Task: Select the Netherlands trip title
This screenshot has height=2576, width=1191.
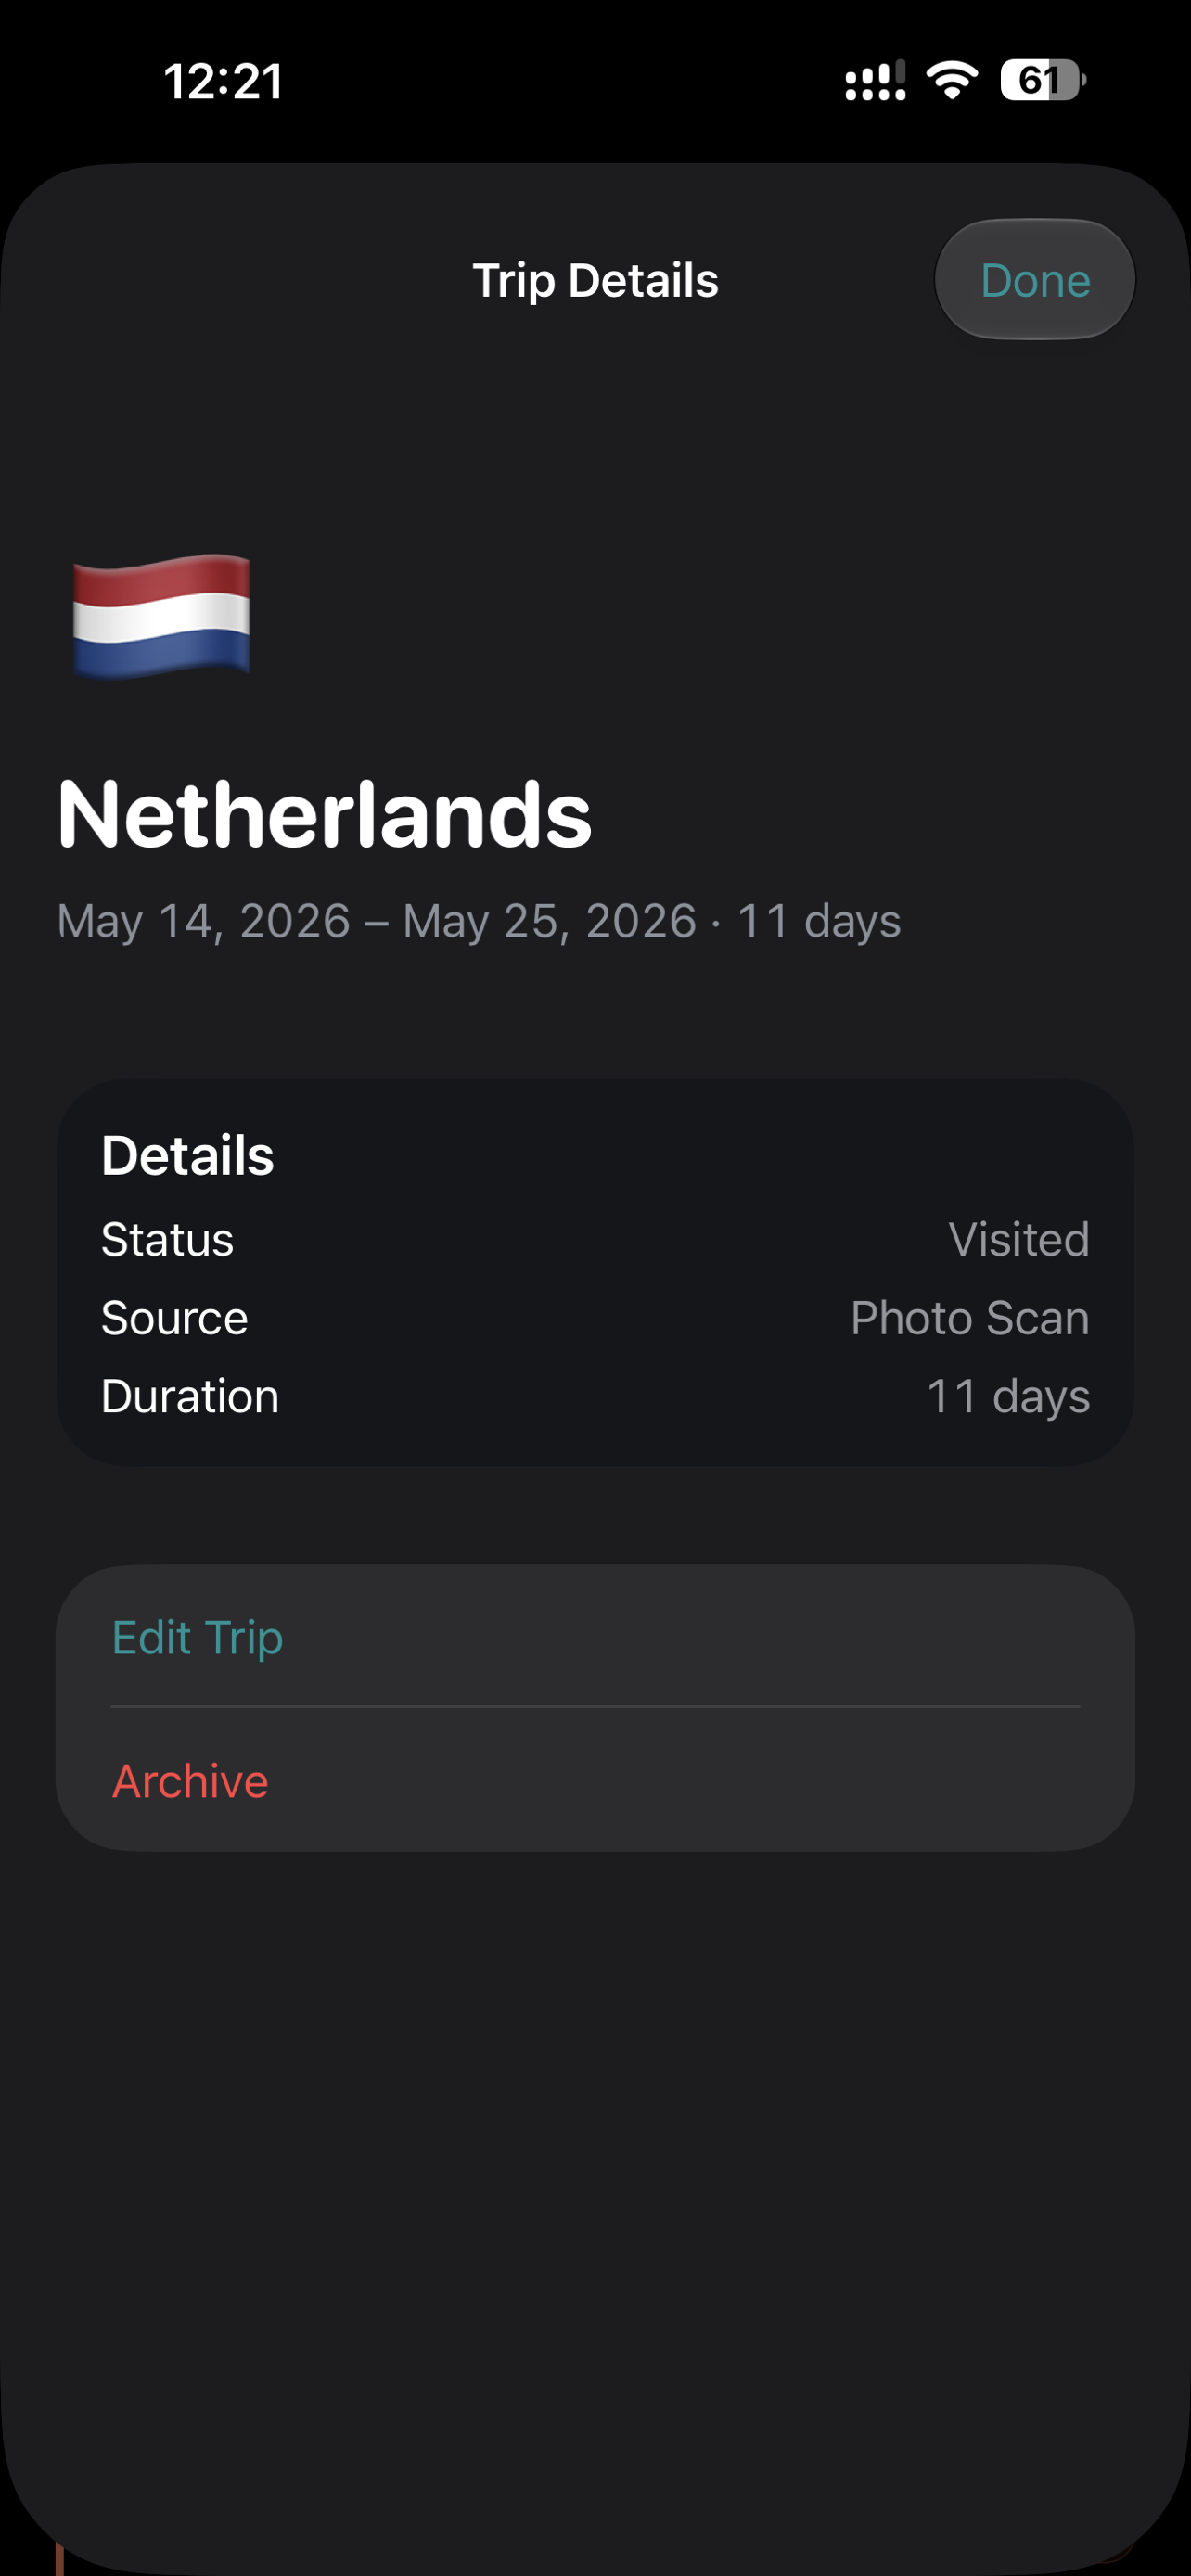Action: [x=325, y=814]
